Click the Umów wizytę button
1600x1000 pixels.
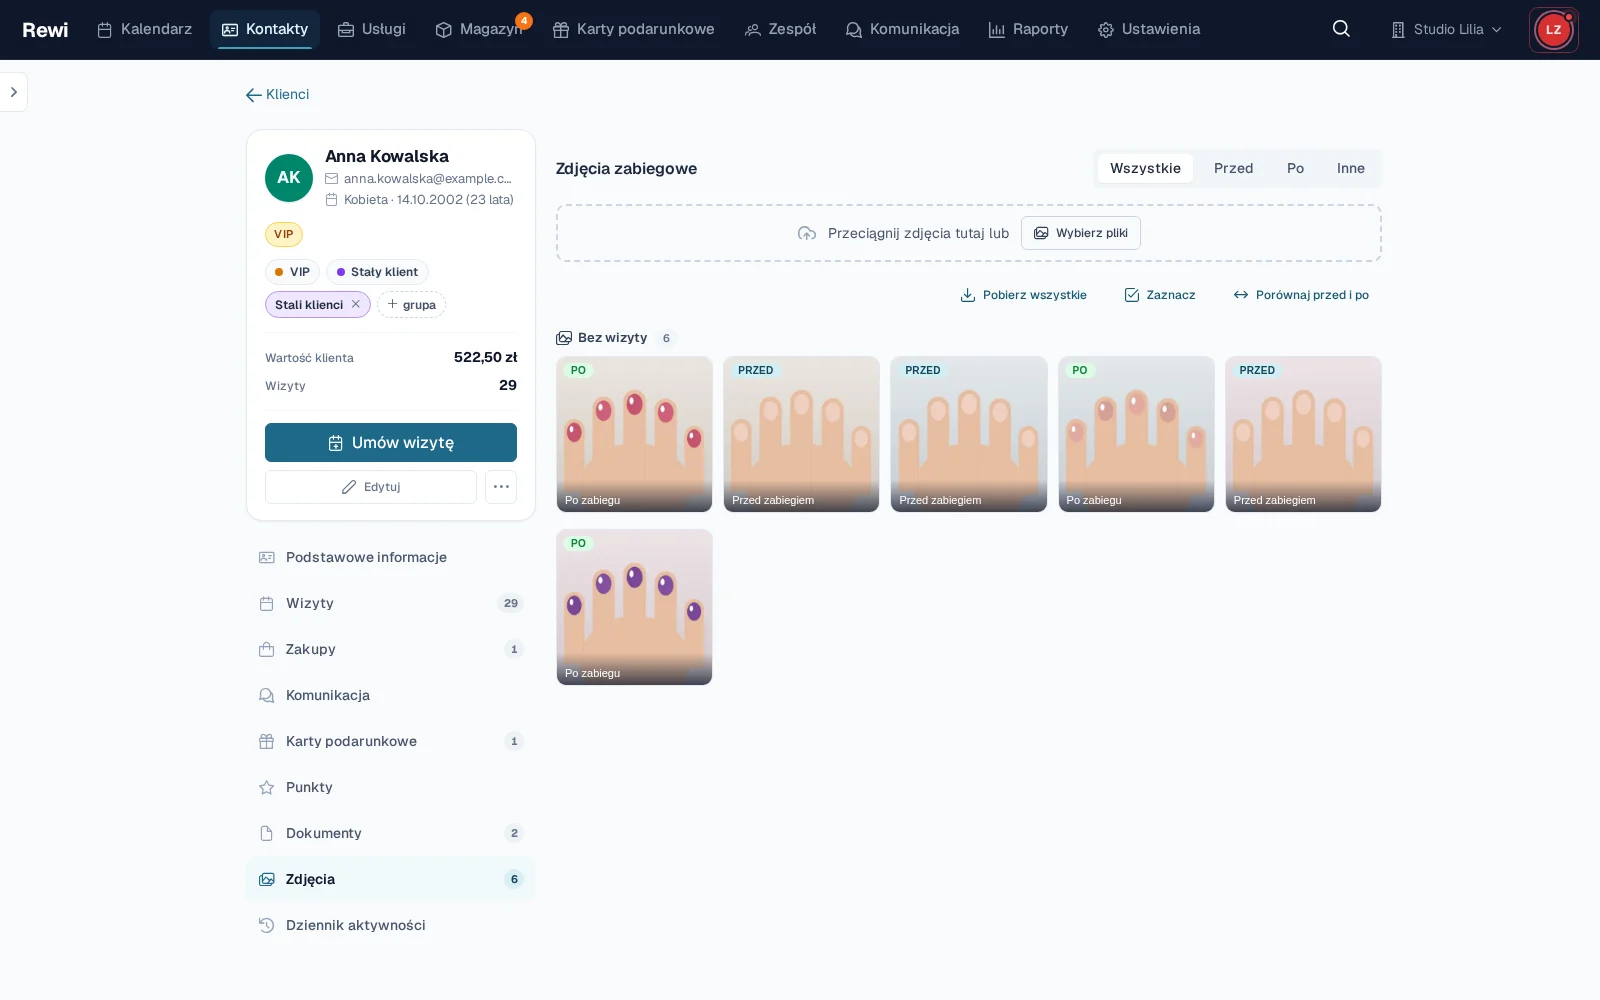(391, 442)
